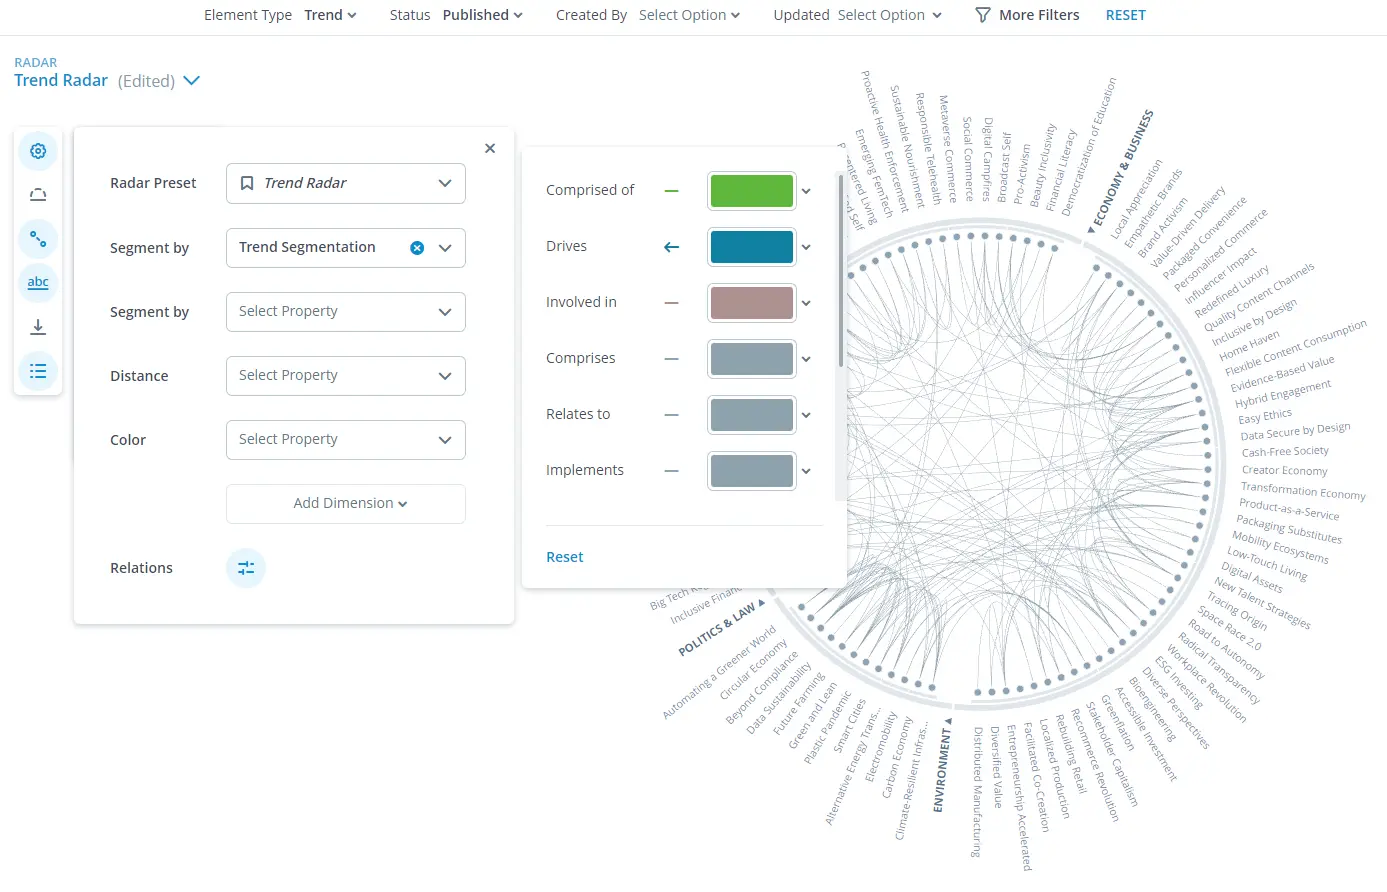Expand the Drives color dropdown arrow

[x=807, y=247]
